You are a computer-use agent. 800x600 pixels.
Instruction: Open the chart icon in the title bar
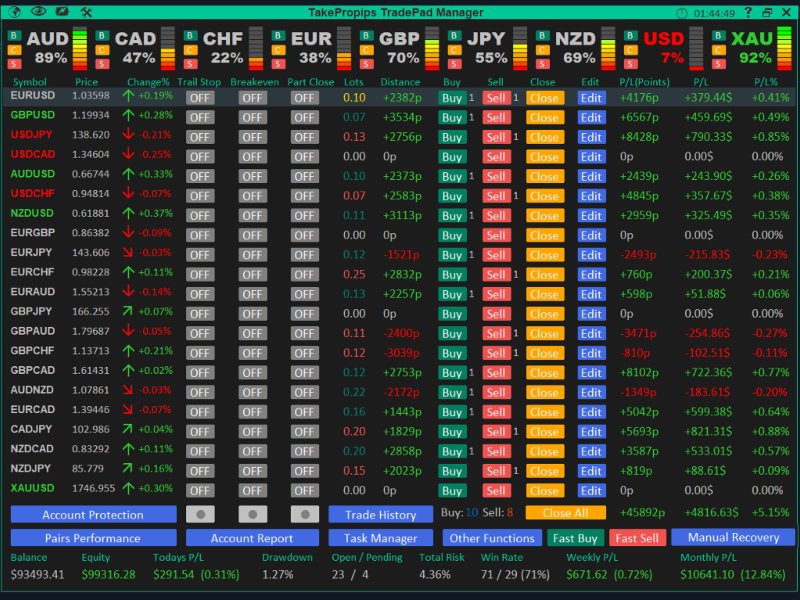62,11
